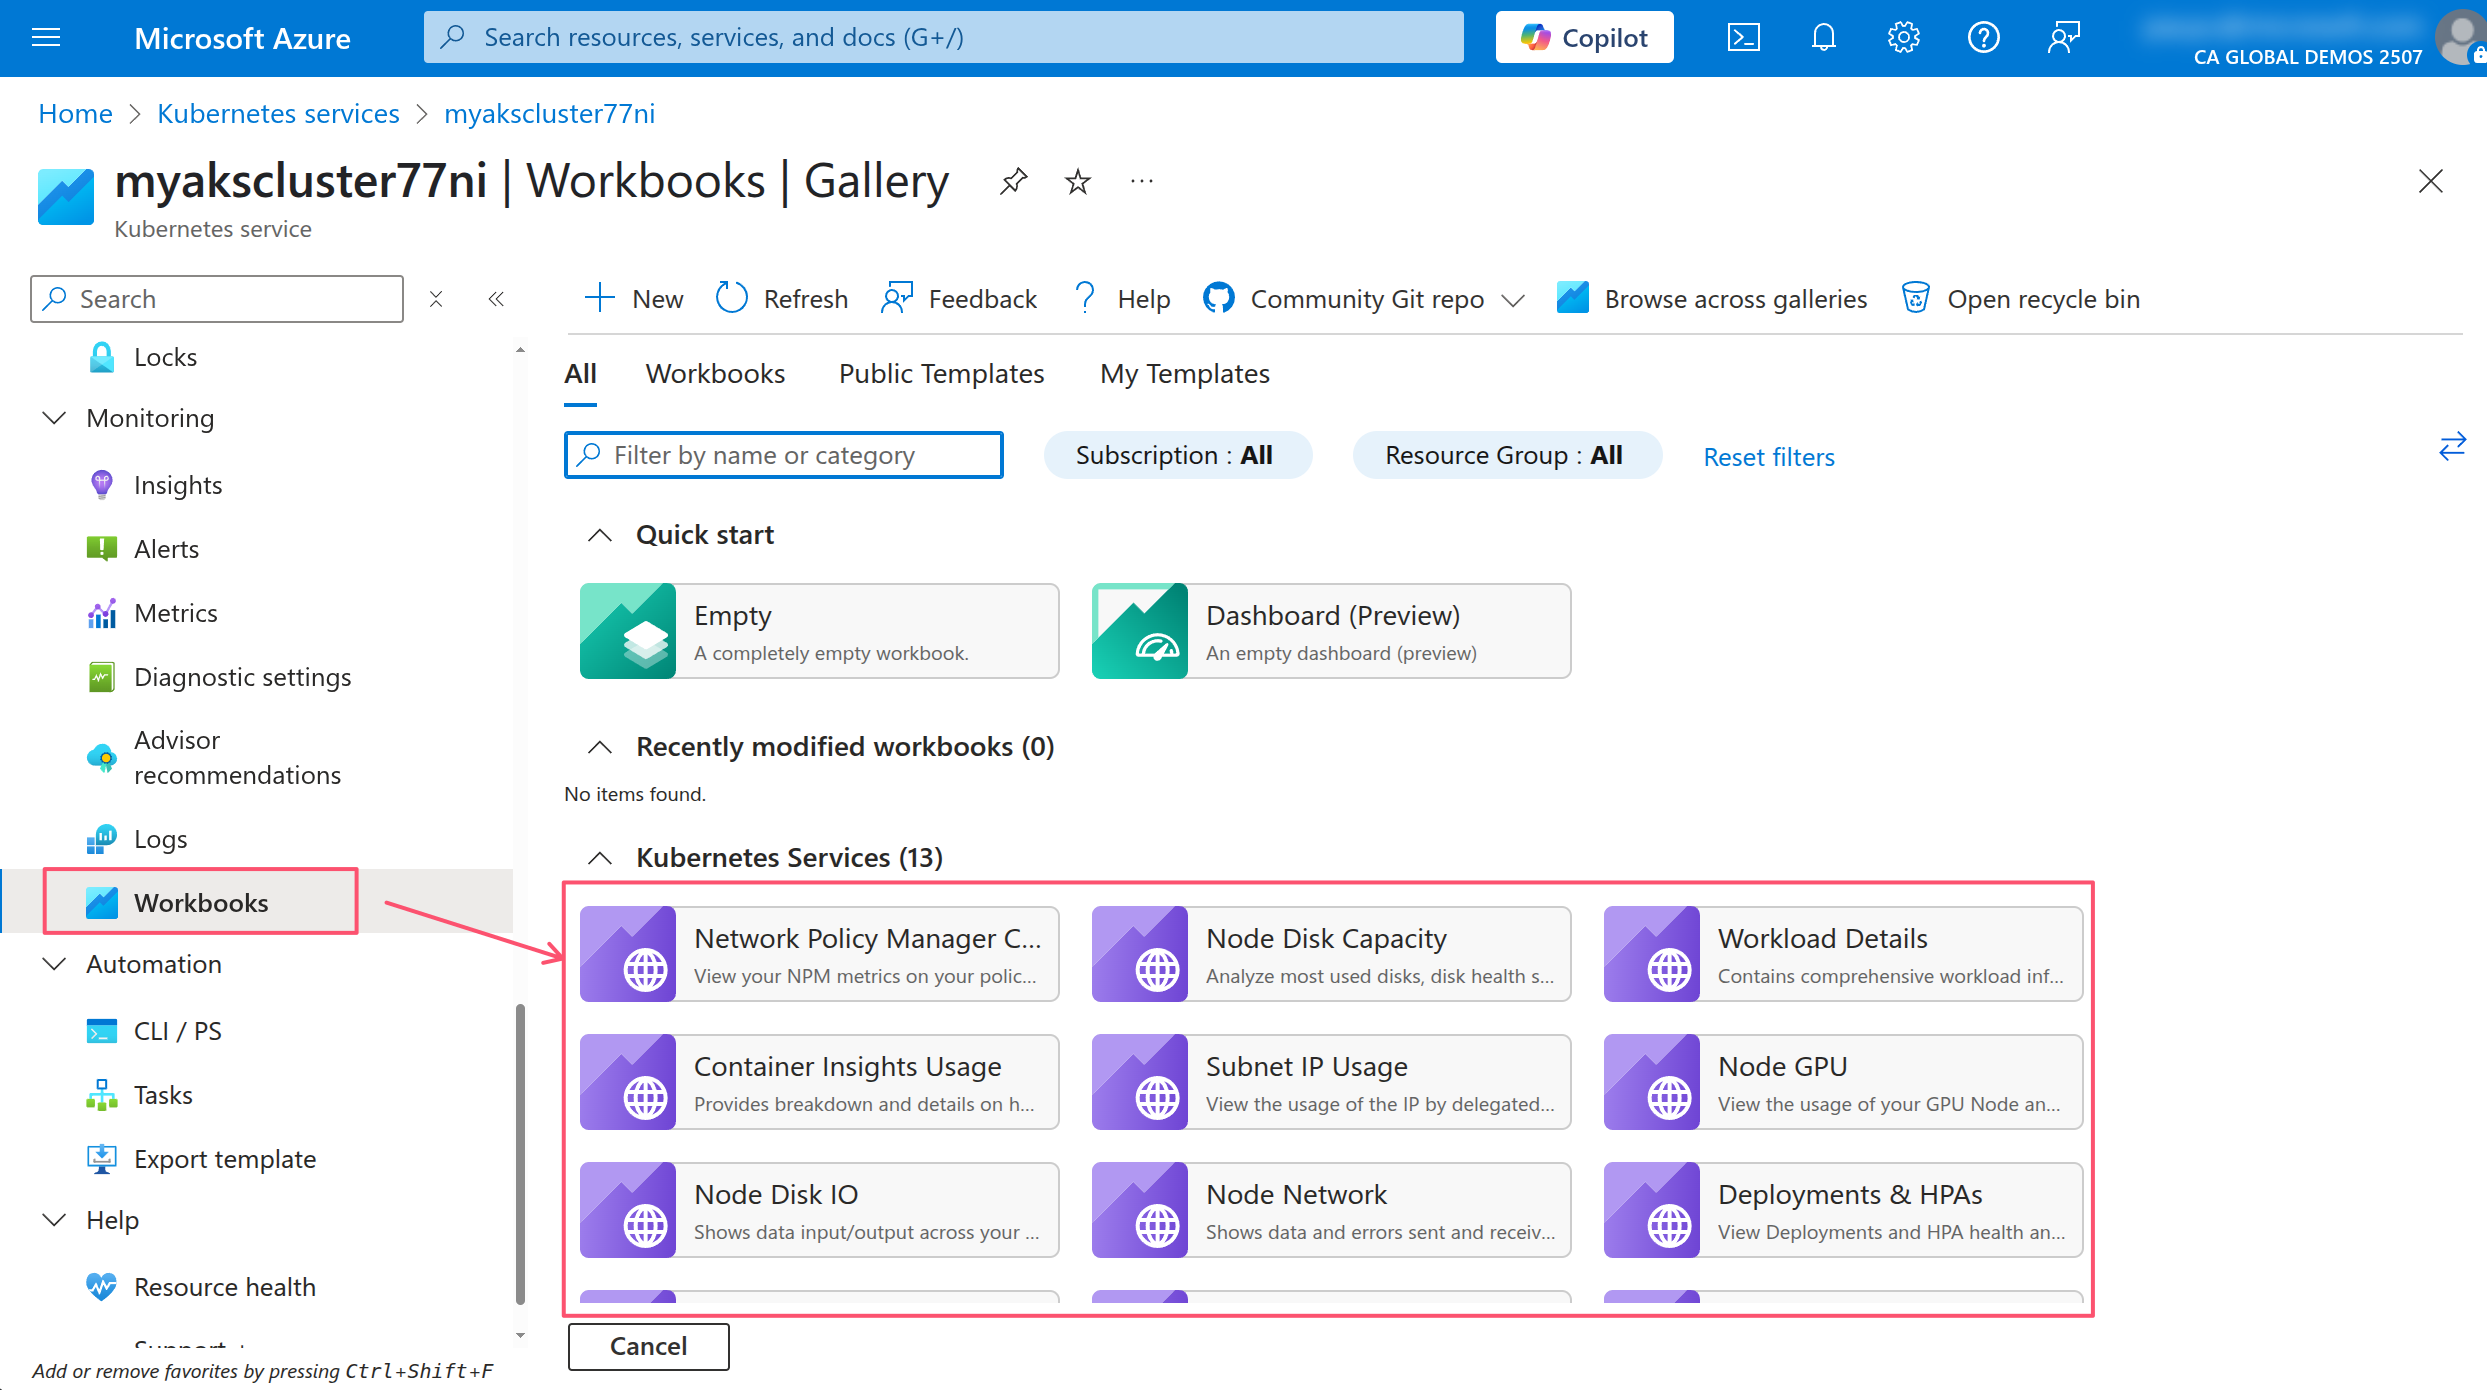
Task: Create a New workbook
Action: (634, 299)
